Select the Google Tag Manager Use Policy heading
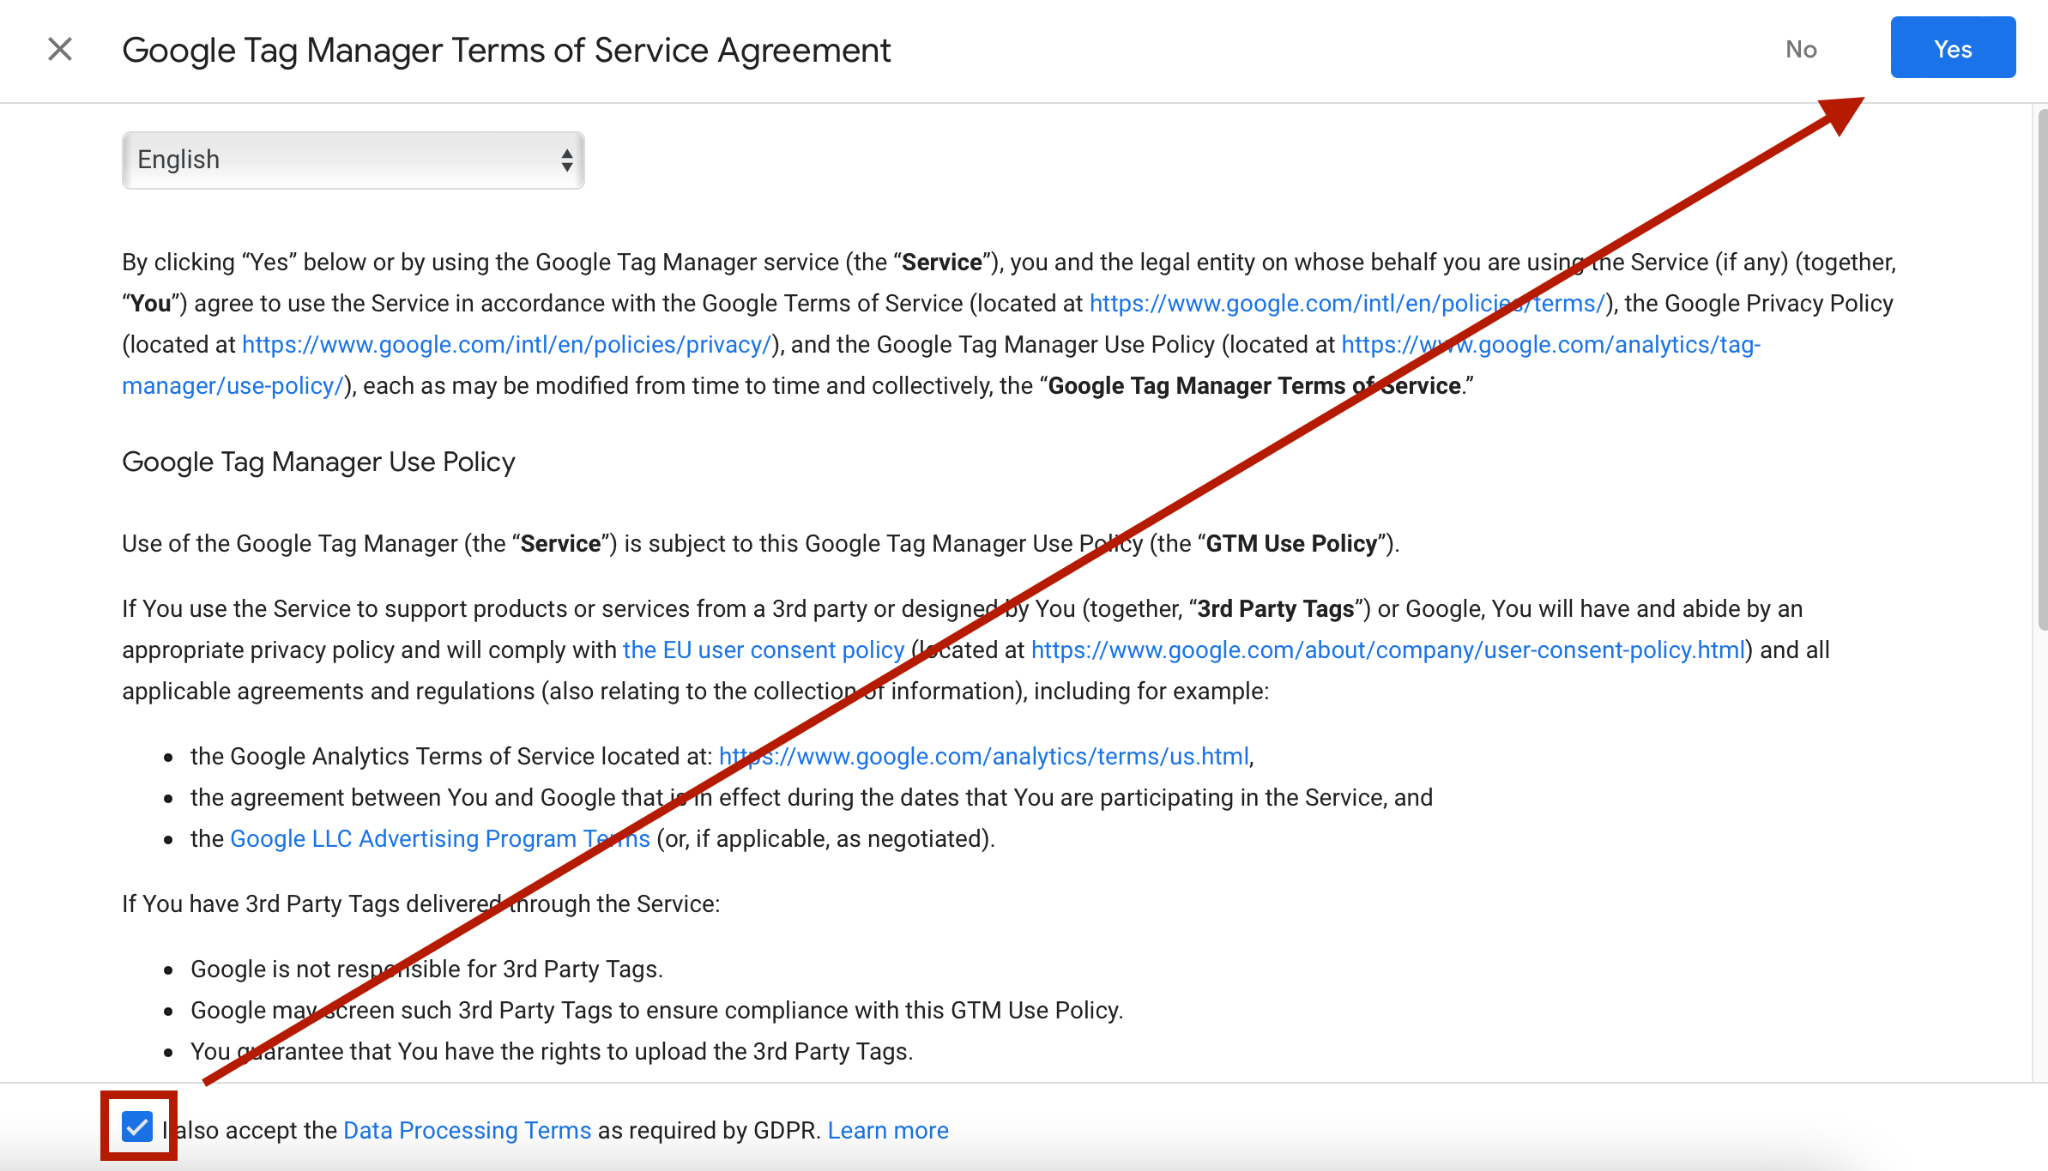 [318, 462]
